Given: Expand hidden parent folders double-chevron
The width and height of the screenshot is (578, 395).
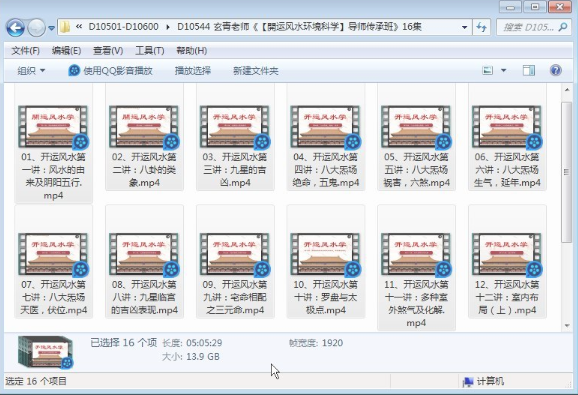Looking at the screenshot, I should click(x=79, y=27).
